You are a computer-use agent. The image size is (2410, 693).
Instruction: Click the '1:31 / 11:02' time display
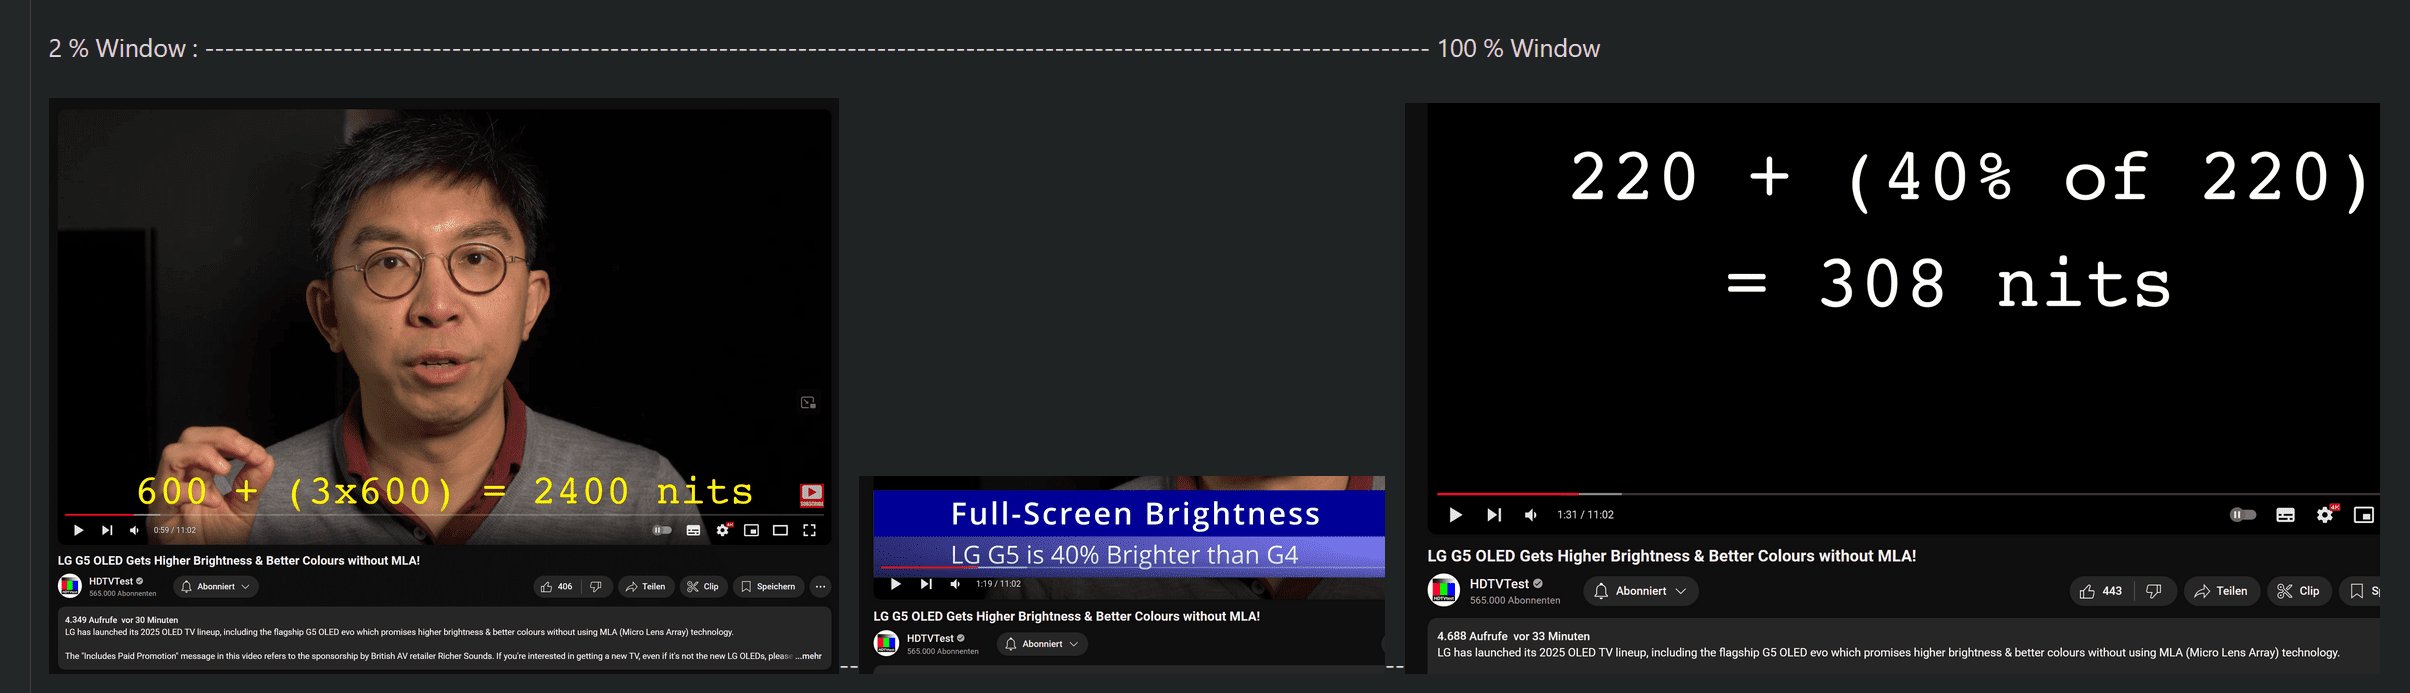pos(1585,515)
